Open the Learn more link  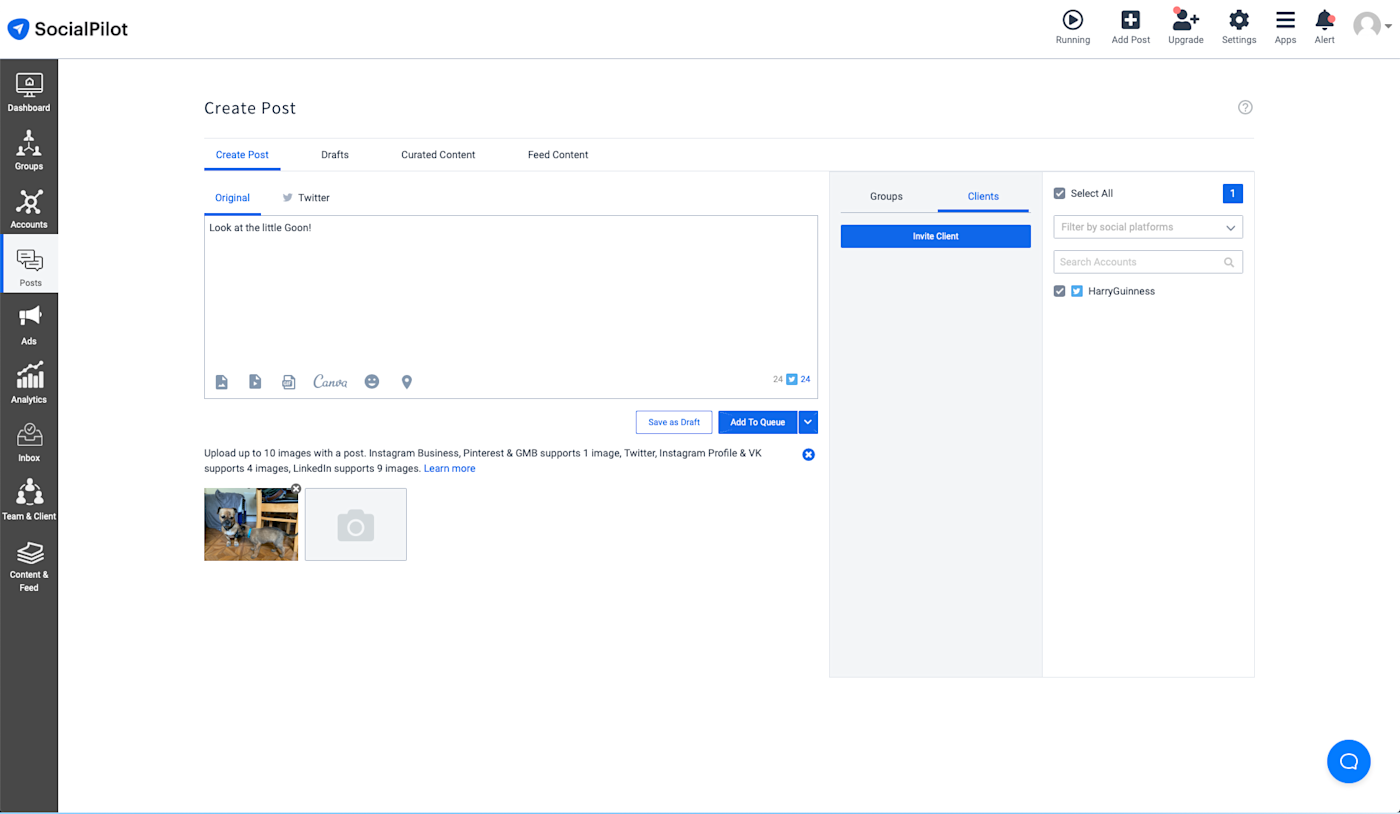449,469
